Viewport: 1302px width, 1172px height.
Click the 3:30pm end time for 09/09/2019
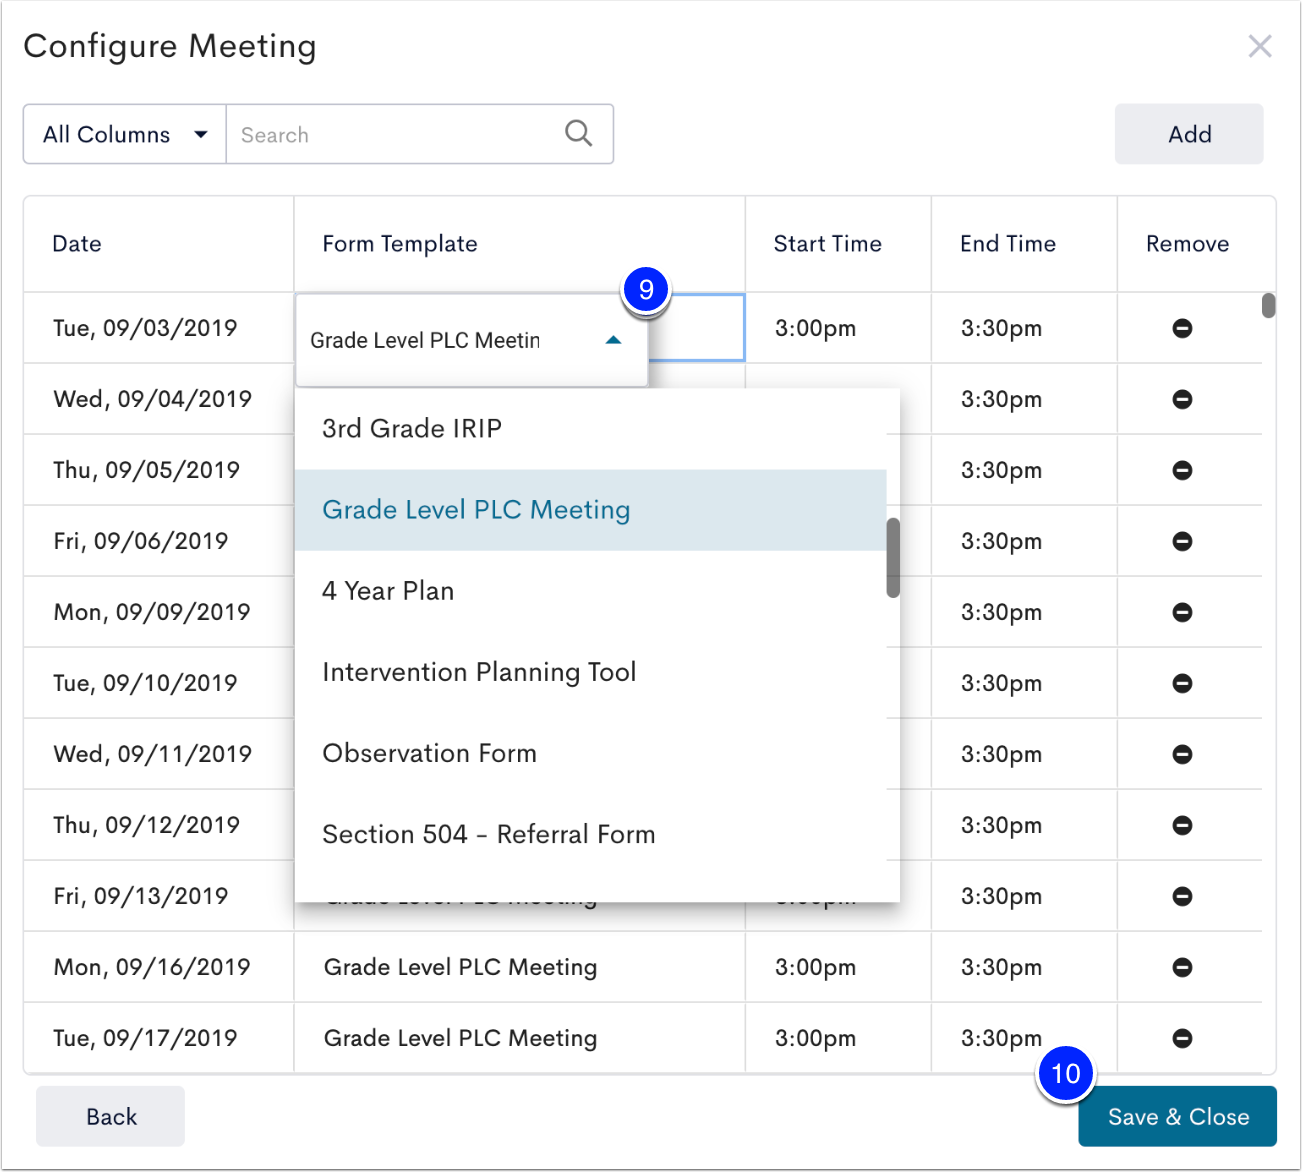[x=1024, y=612]
